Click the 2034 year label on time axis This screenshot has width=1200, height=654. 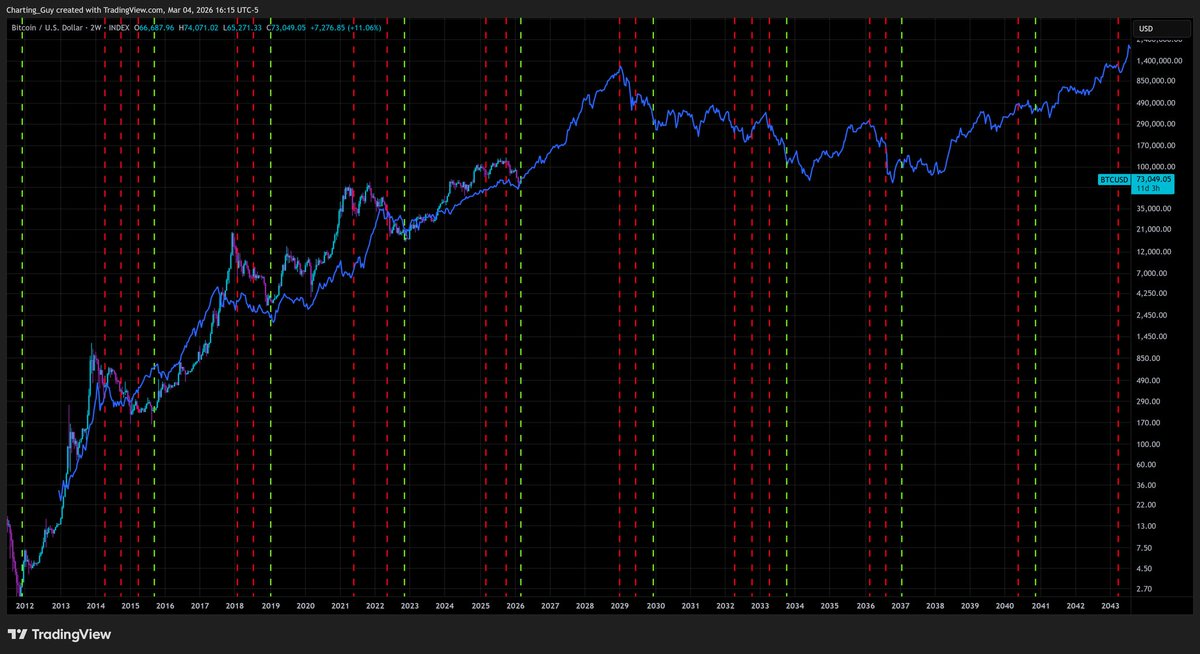[x=795, y=606]
